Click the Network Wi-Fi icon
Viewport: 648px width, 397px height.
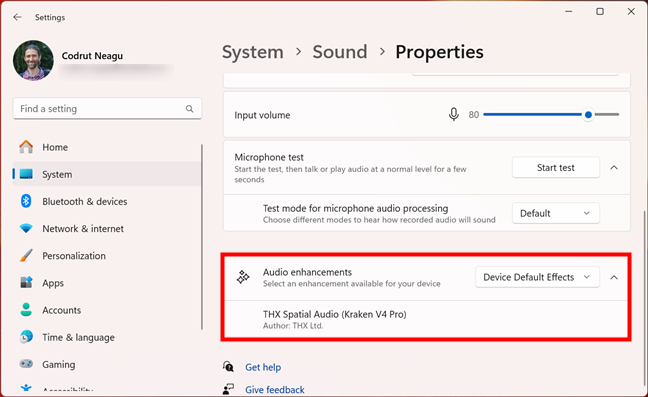point(26,228)
